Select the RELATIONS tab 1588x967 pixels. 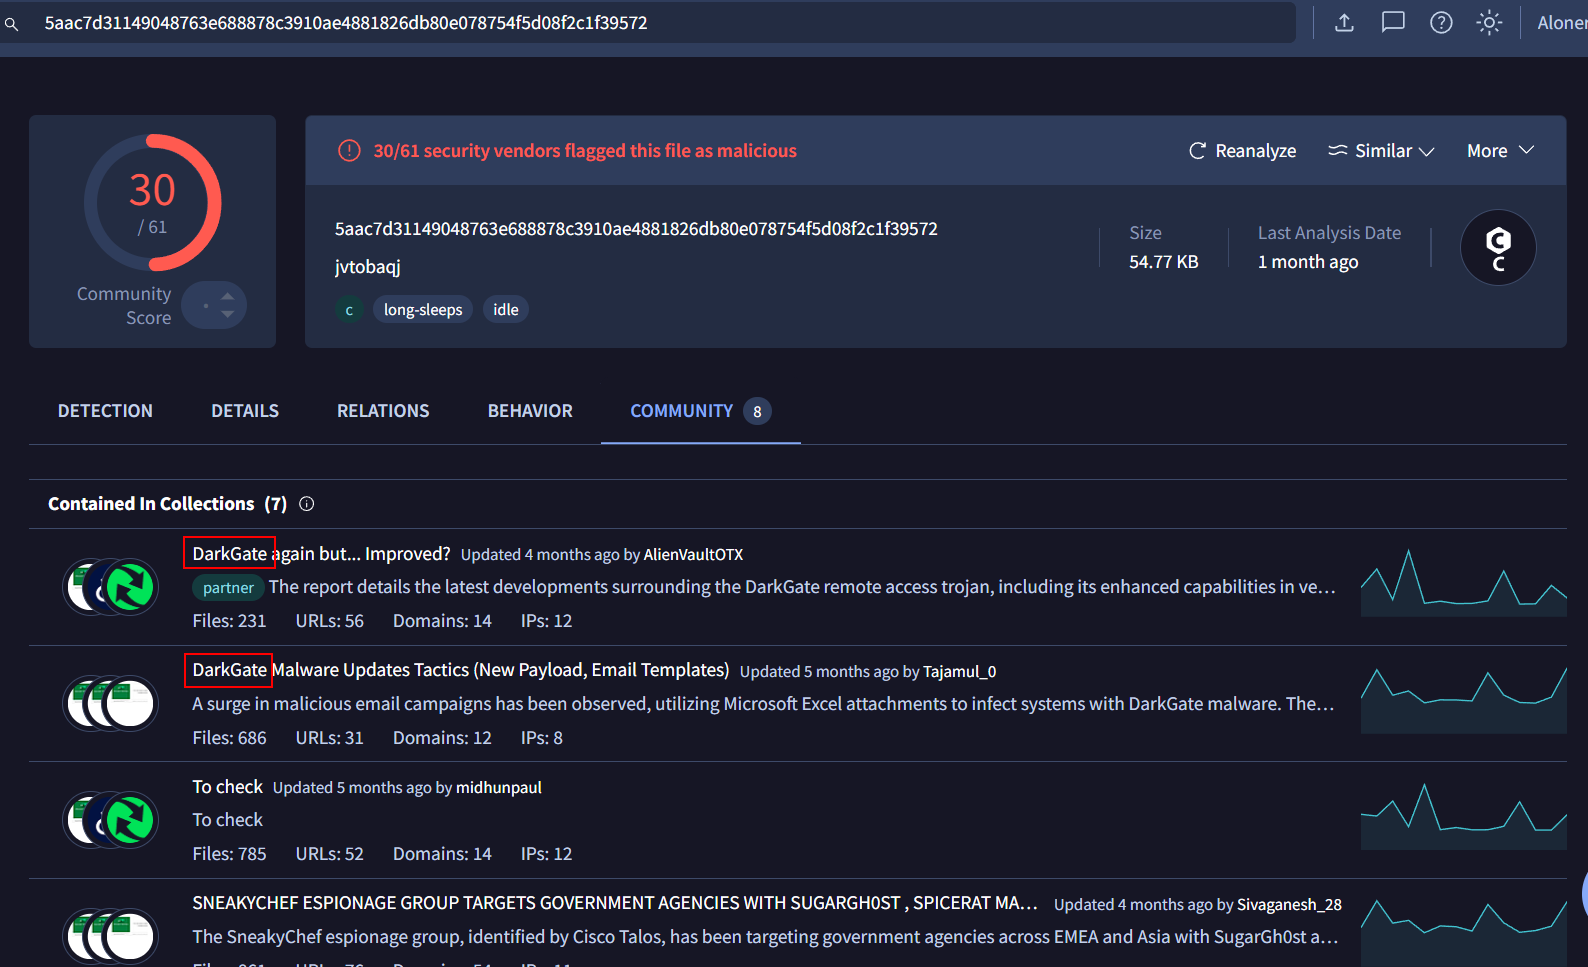(383, 411)
